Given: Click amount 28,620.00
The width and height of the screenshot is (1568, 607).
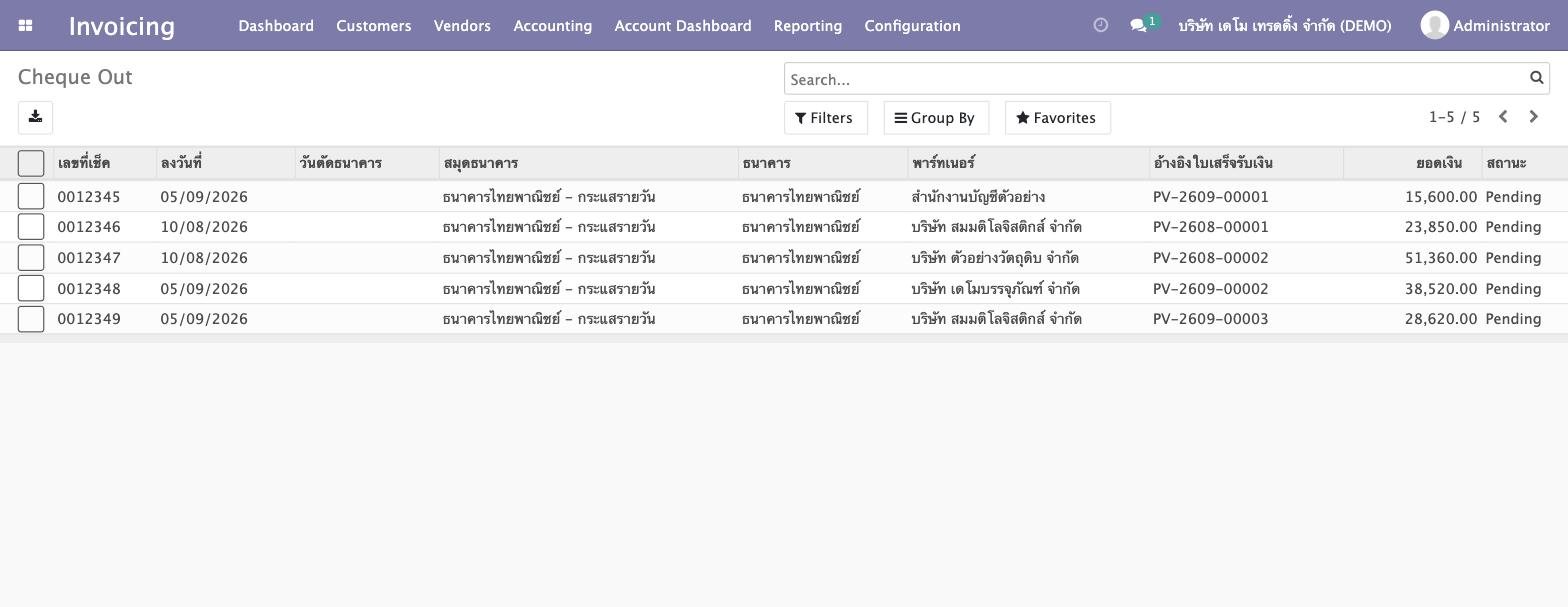Looking at the screenshot, I should pos(1441,319).
